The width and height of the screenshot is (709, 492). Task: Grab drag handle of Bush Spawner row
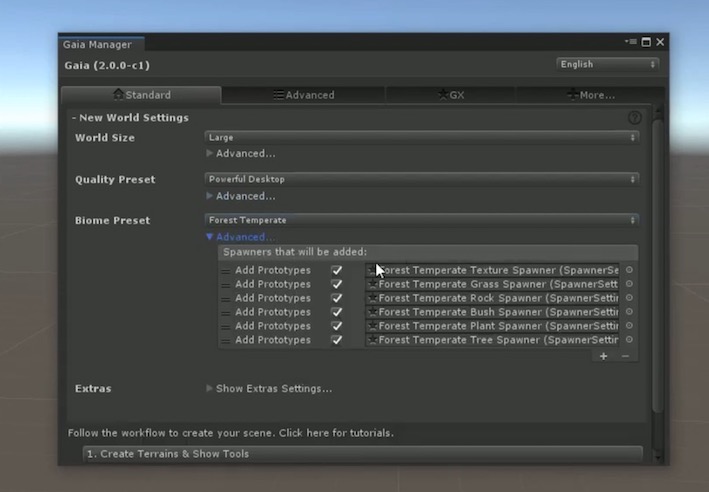point(226,313)
